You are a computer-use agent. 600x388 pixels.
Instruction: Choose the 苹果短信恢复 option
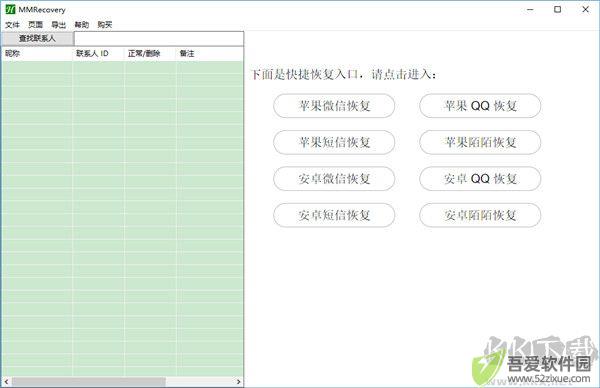pos(334,142)
